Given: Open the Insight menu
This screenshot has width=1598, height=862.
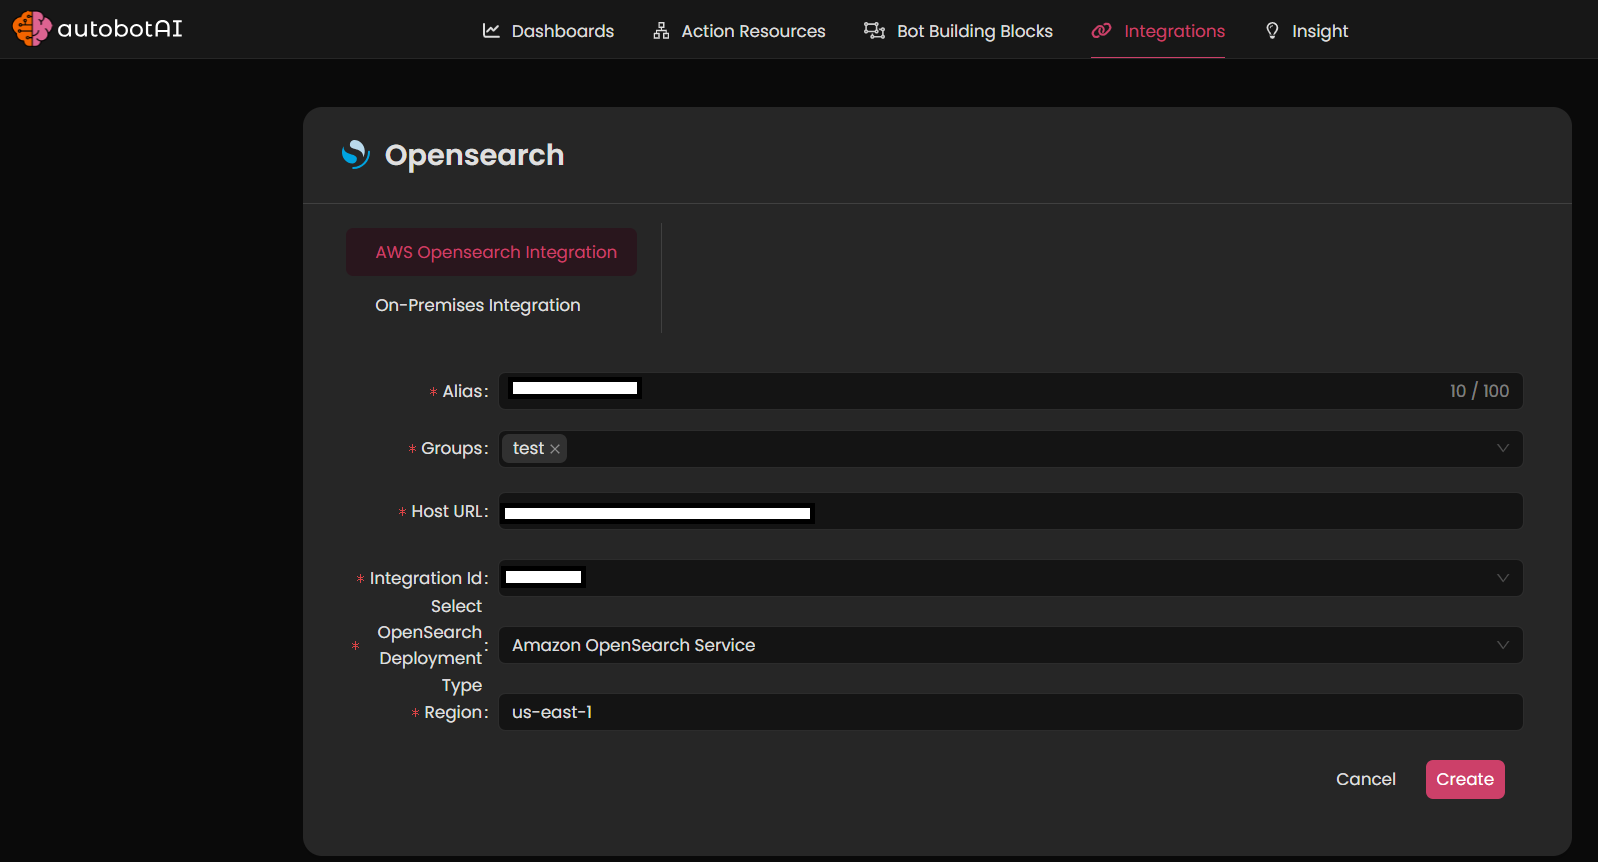Looking at the screenshot, I should coord(1306,31).
